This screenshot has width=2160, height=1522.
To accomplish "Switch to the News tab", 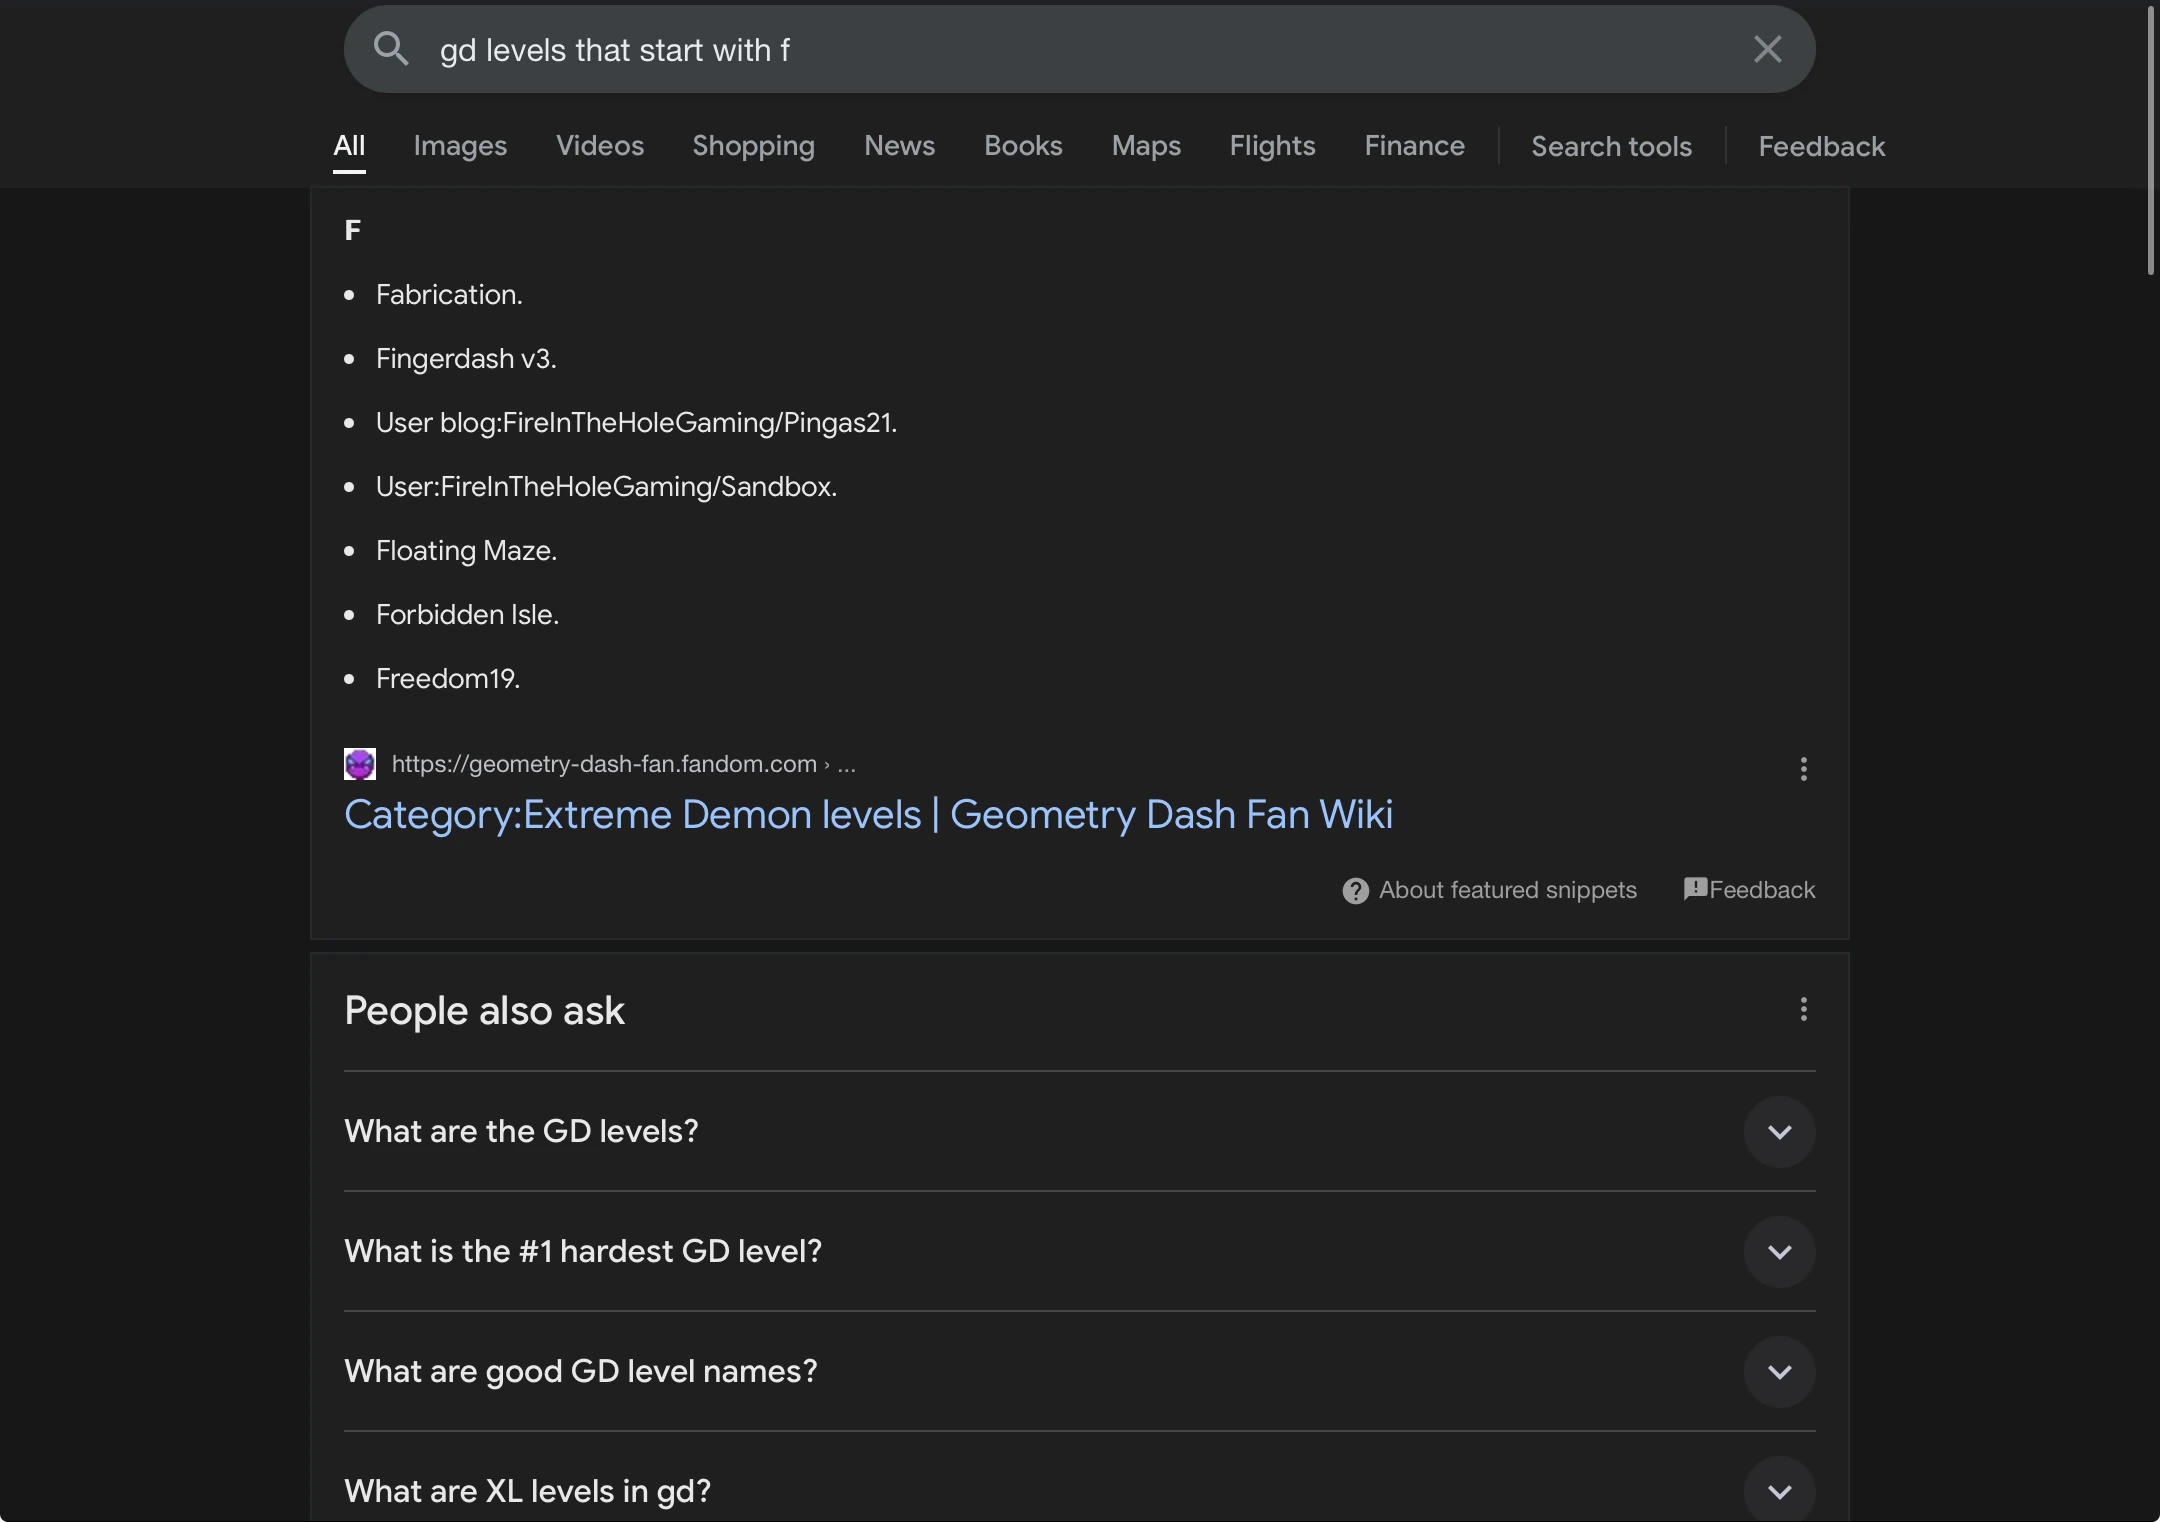I will pyautogui.click(x=898, y=146).
